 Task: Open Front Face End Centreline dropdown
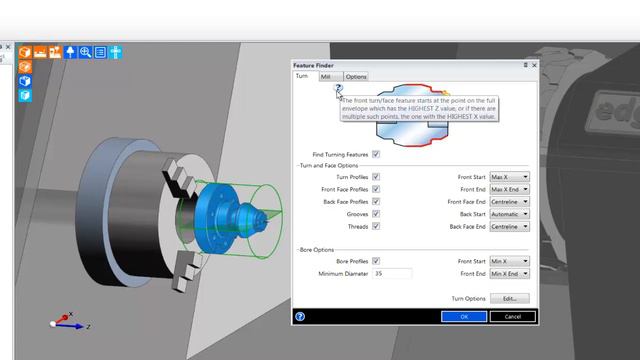tap(509, 202)
